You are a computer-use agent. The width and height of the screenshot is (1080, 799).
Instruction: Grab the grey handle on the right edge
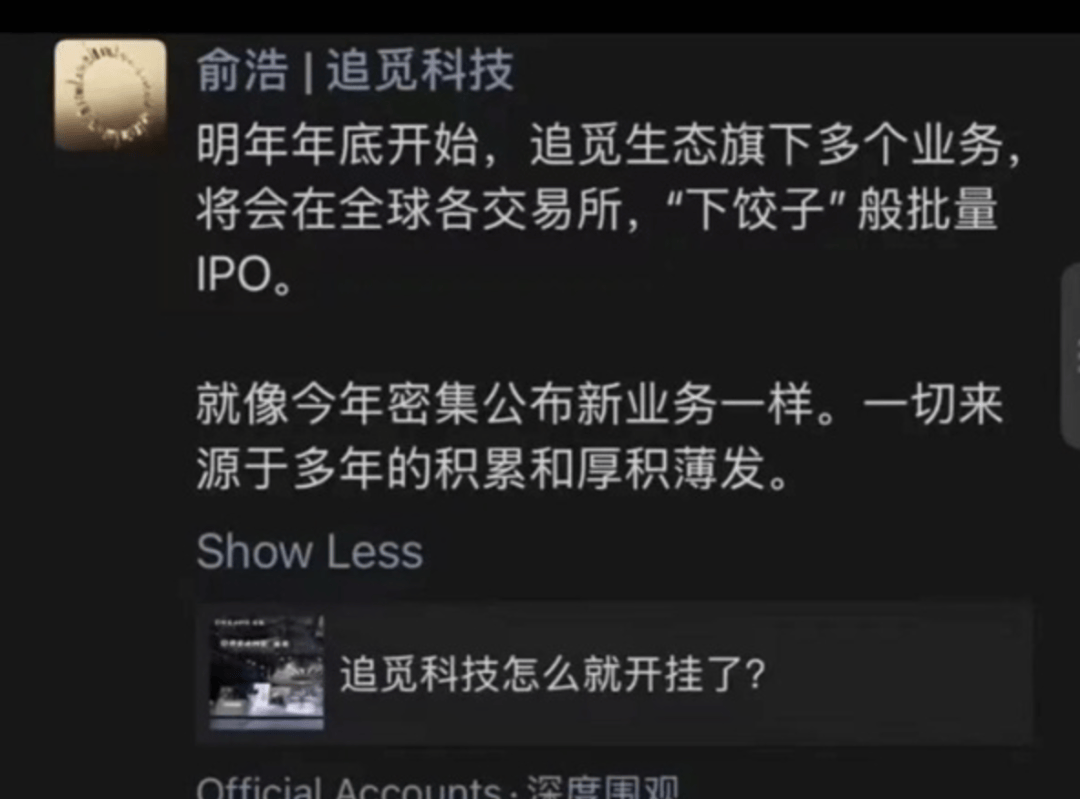pos(1072,357)
